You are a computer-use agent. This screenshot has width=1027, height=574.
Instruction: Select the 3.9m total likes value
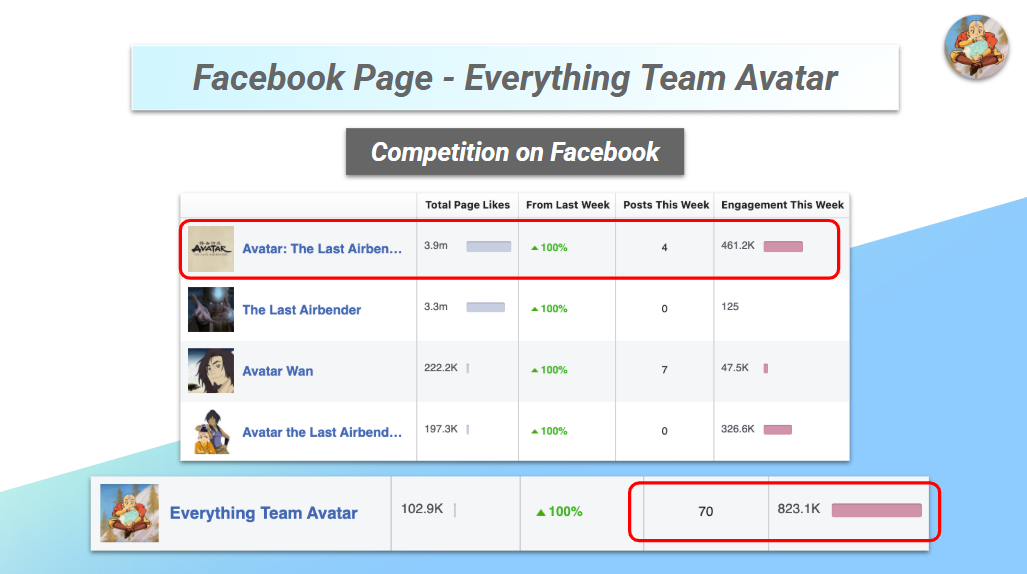[x=436, y=246]
